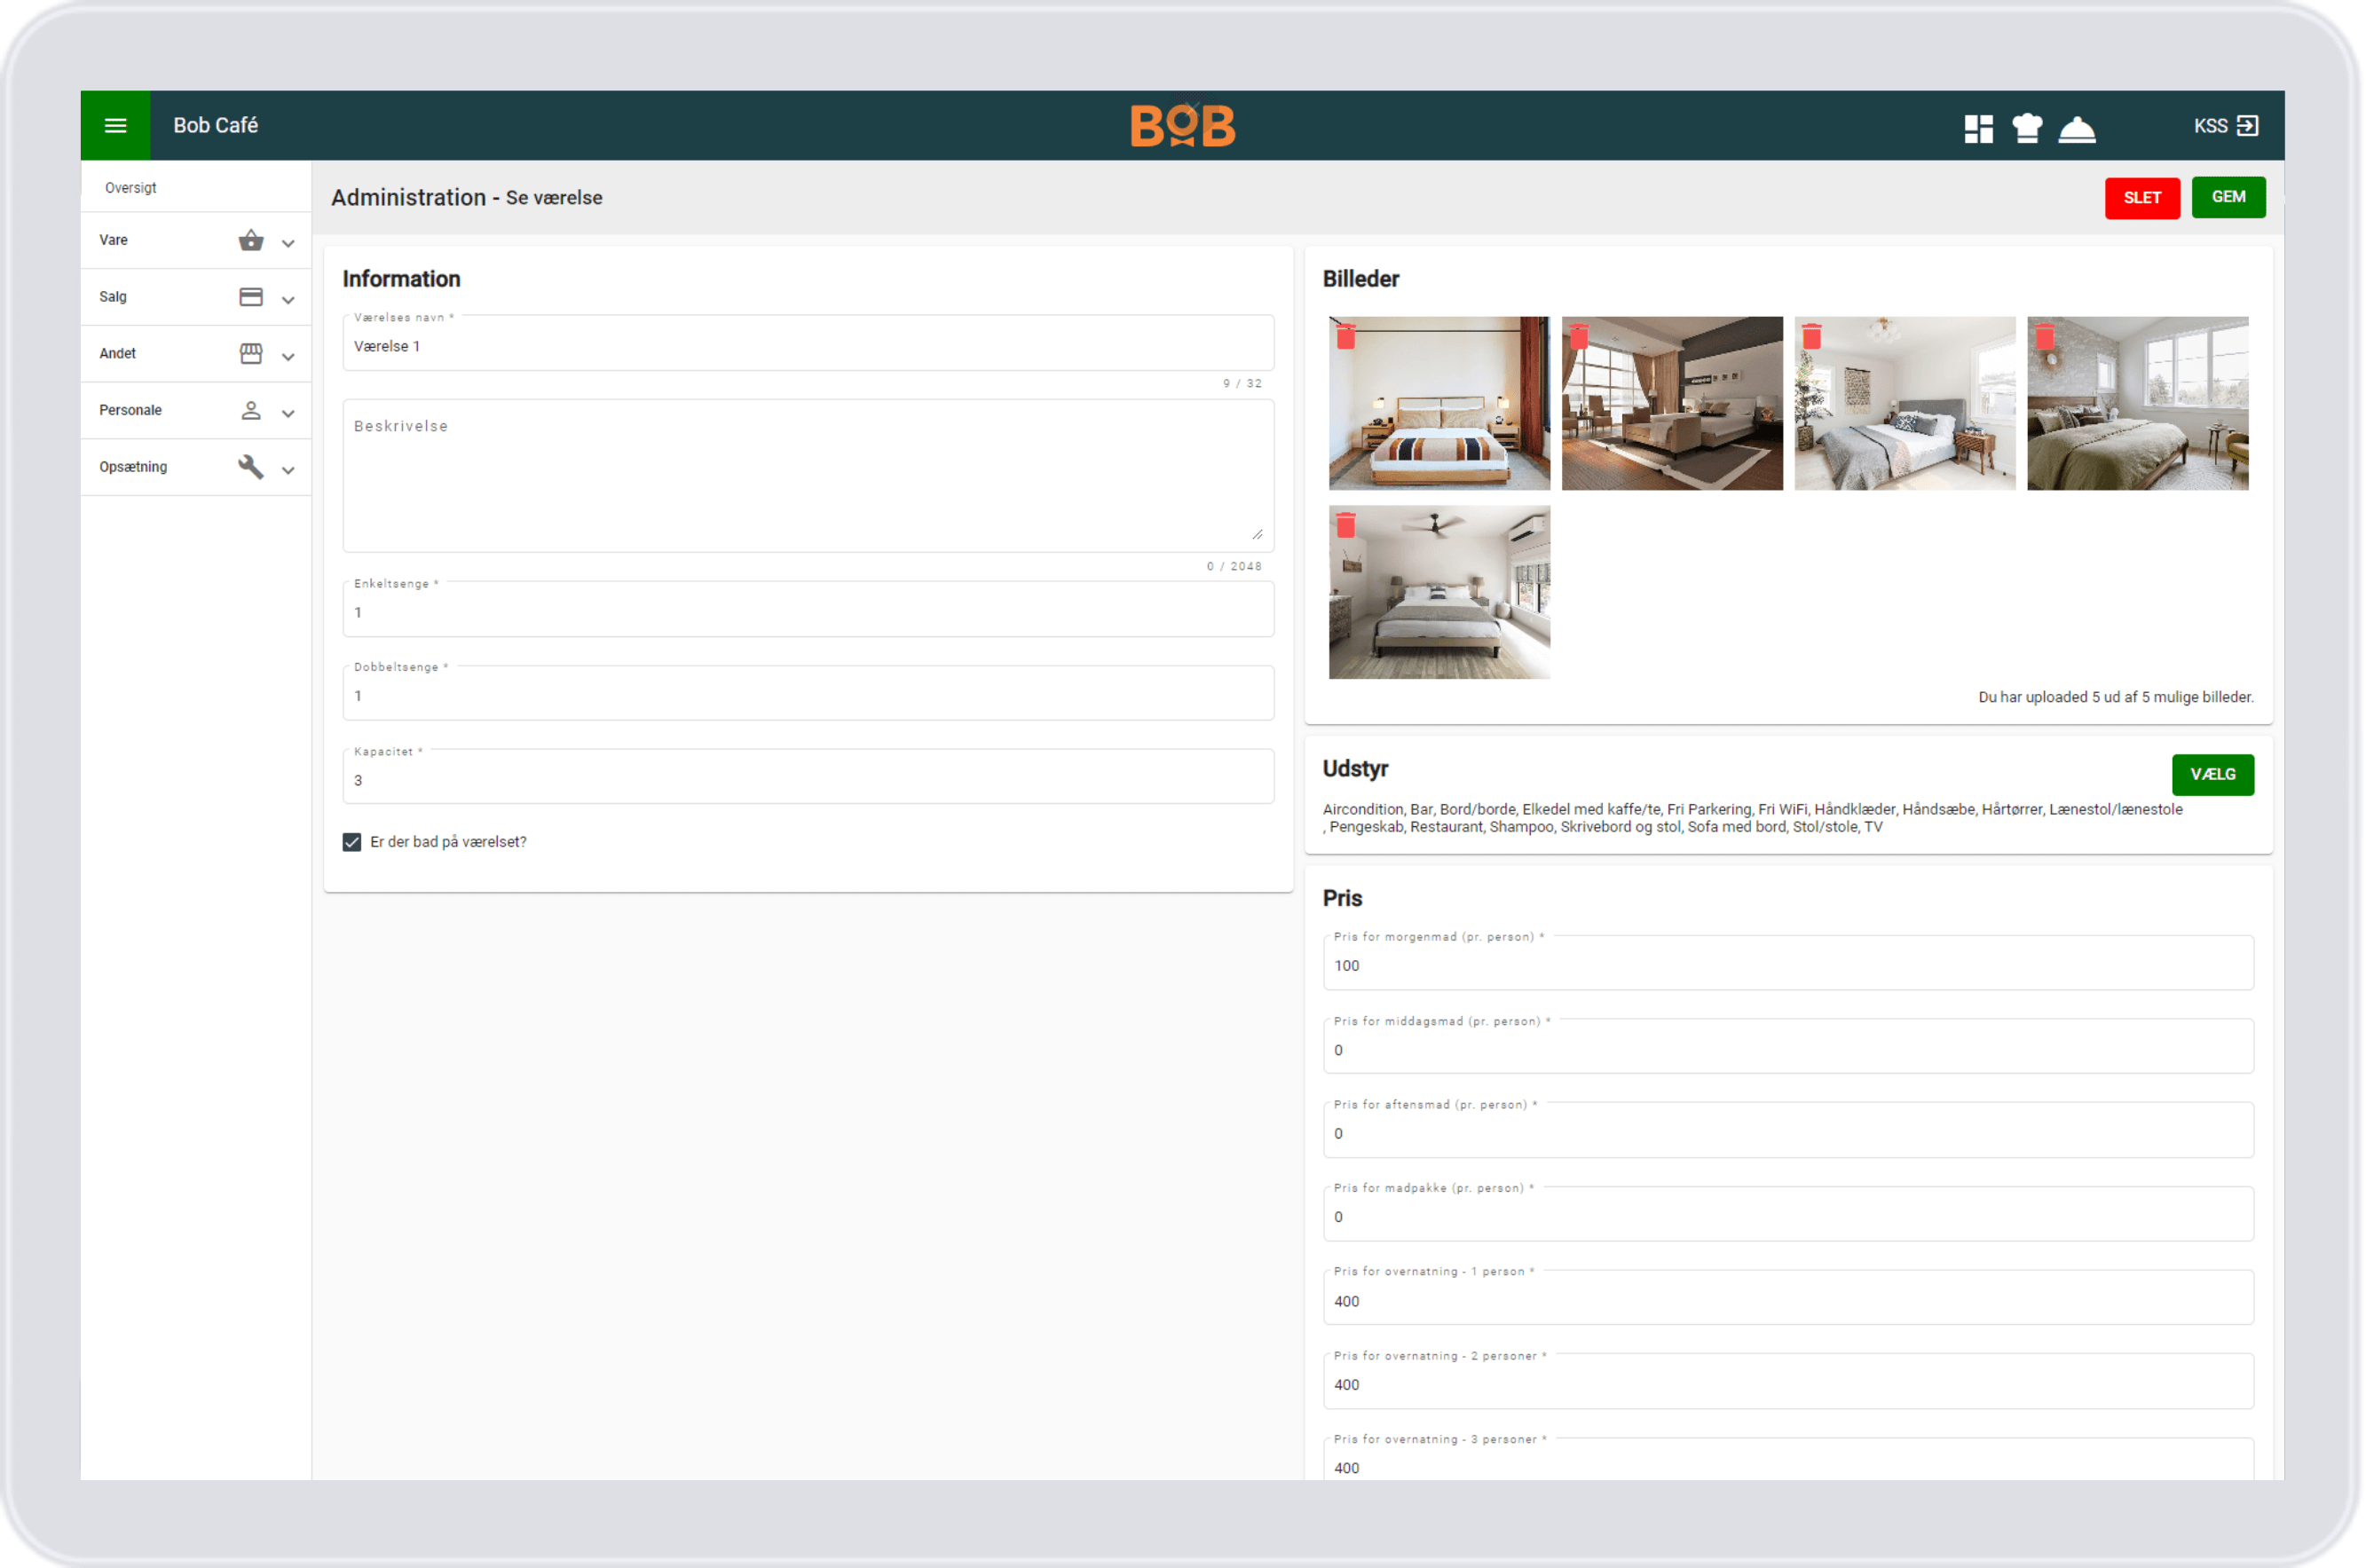Open the chef hat kitchen icon
The height and width of the screenshot is (1568, 2366).
tap(2026, 128)
